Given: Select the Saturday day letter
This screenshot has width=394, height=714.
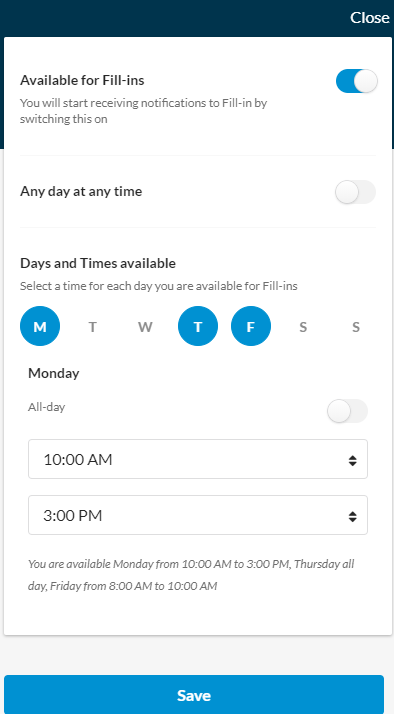Looking at the screenshot, I should (x=303, y=327).
